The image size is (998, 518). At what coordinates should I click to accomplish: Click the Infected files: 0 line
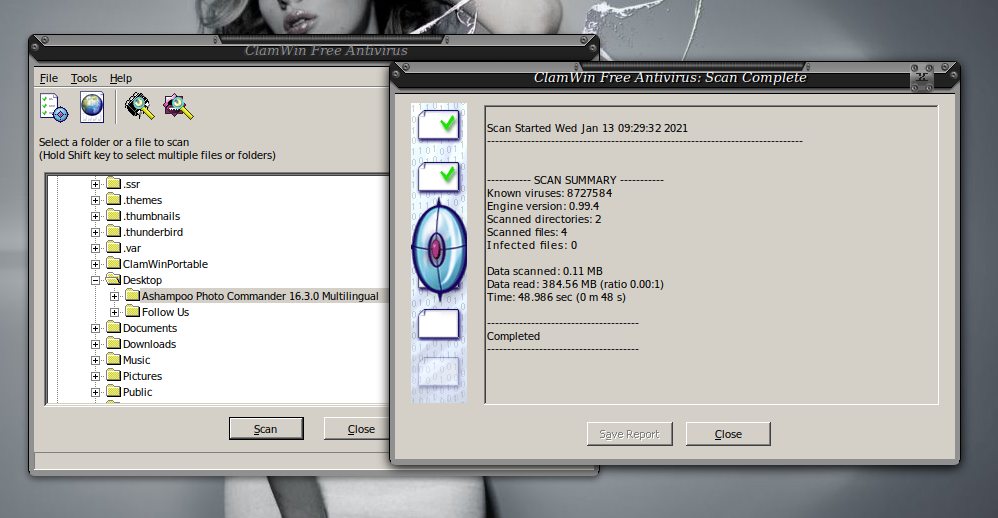532,245
